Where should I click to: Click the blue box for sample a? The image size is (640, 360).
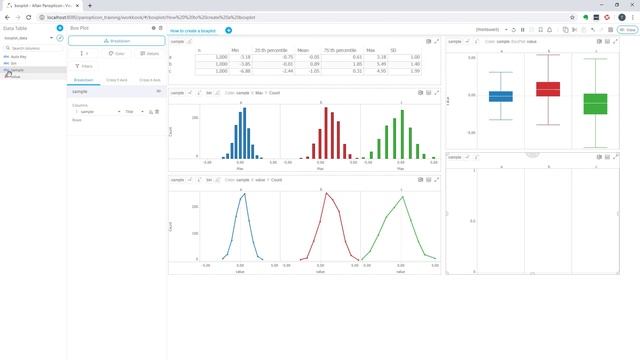(501, 96)
